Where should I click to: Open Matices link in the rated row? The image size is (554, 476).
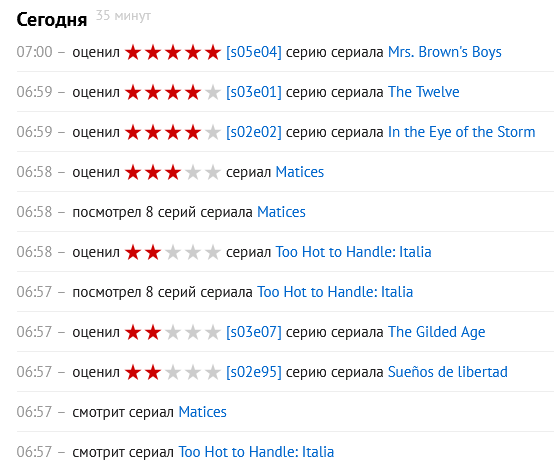point(300,172)
